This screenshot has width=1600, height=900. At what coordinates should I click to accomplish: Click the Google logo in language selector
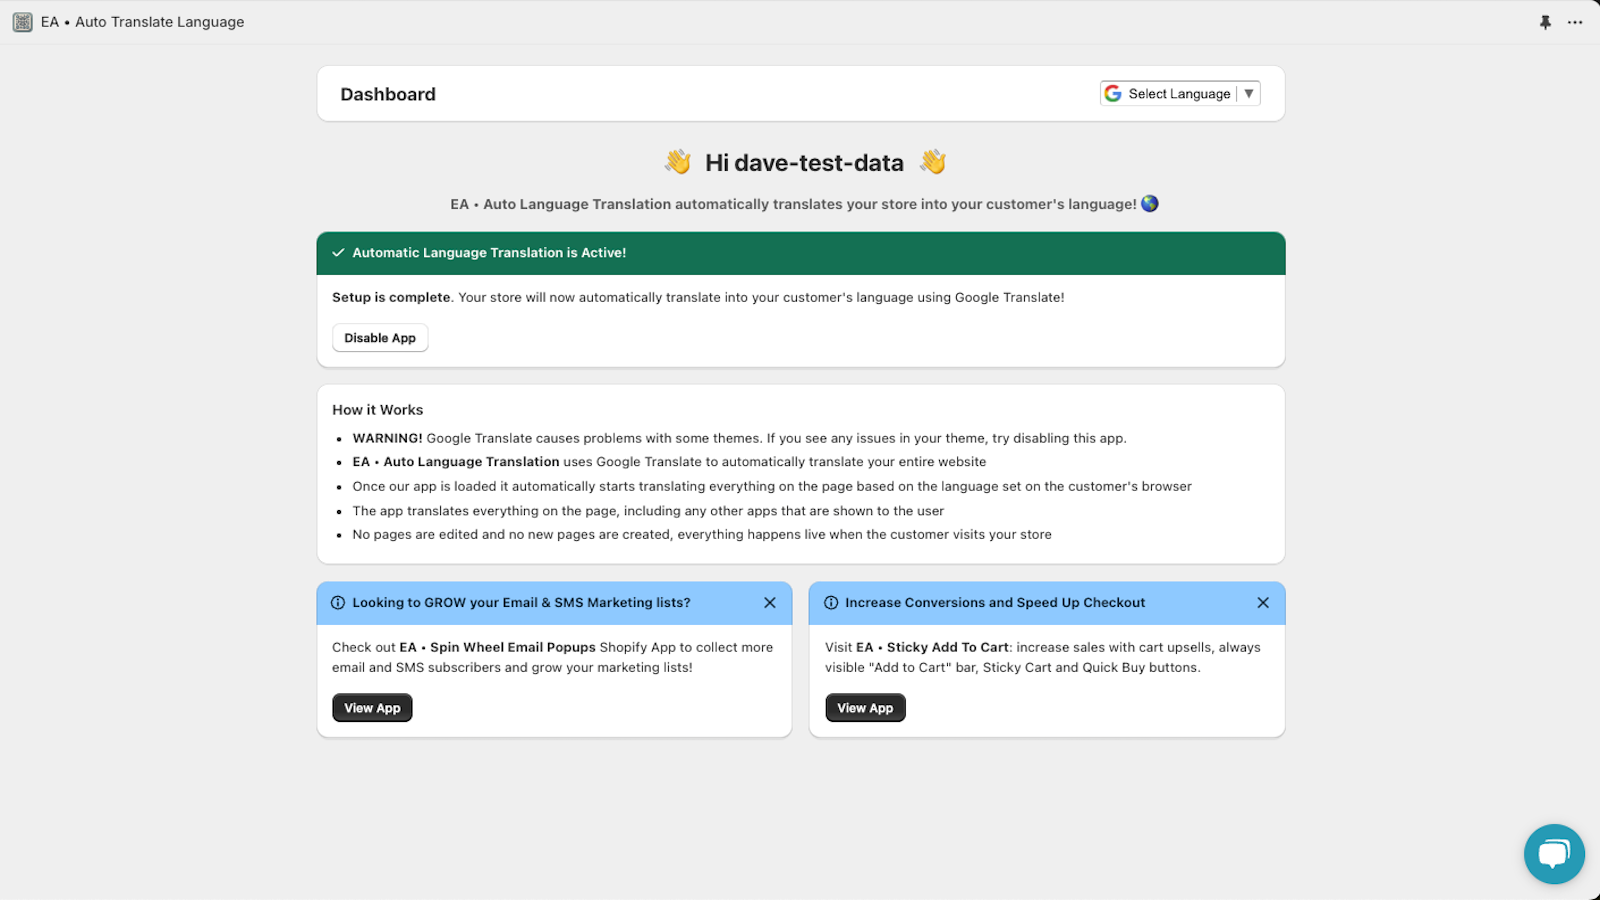pyautogui.click(x=1113, y=93)
